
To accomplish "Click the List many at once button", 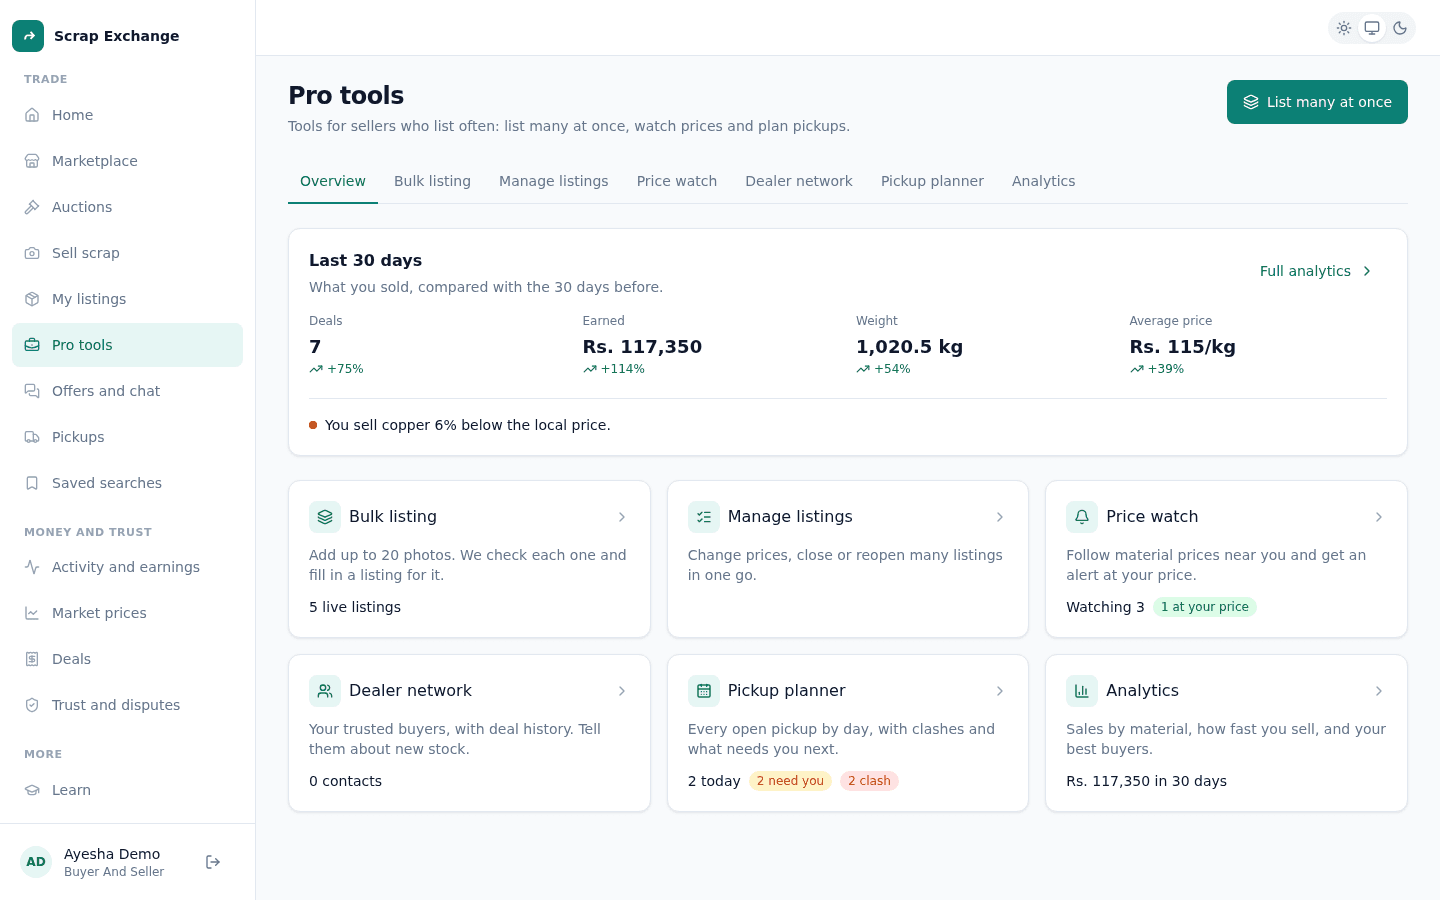I will [1317, 102].
